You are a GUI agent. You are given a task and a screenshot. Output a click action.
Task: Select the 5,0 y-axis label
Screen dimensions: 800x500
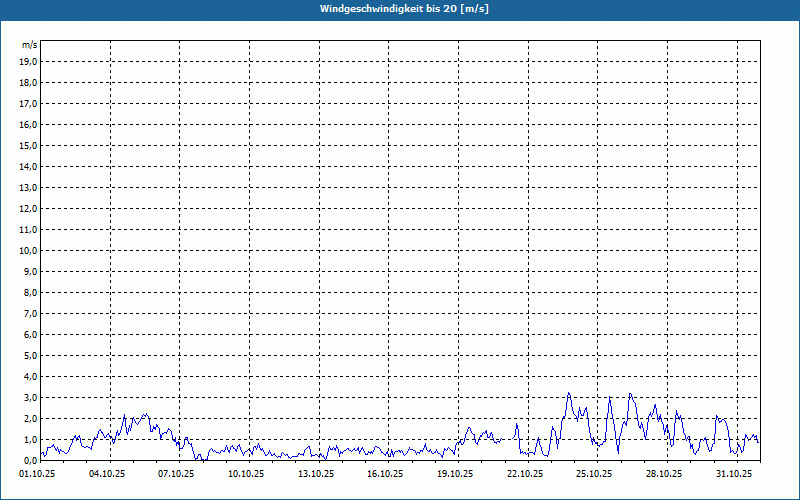29,355
